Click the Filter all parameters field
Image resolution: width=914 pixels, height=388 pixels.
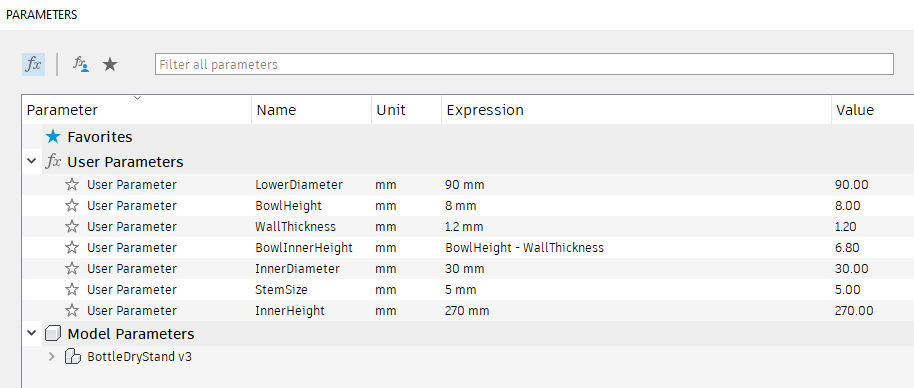pos(524,64)
